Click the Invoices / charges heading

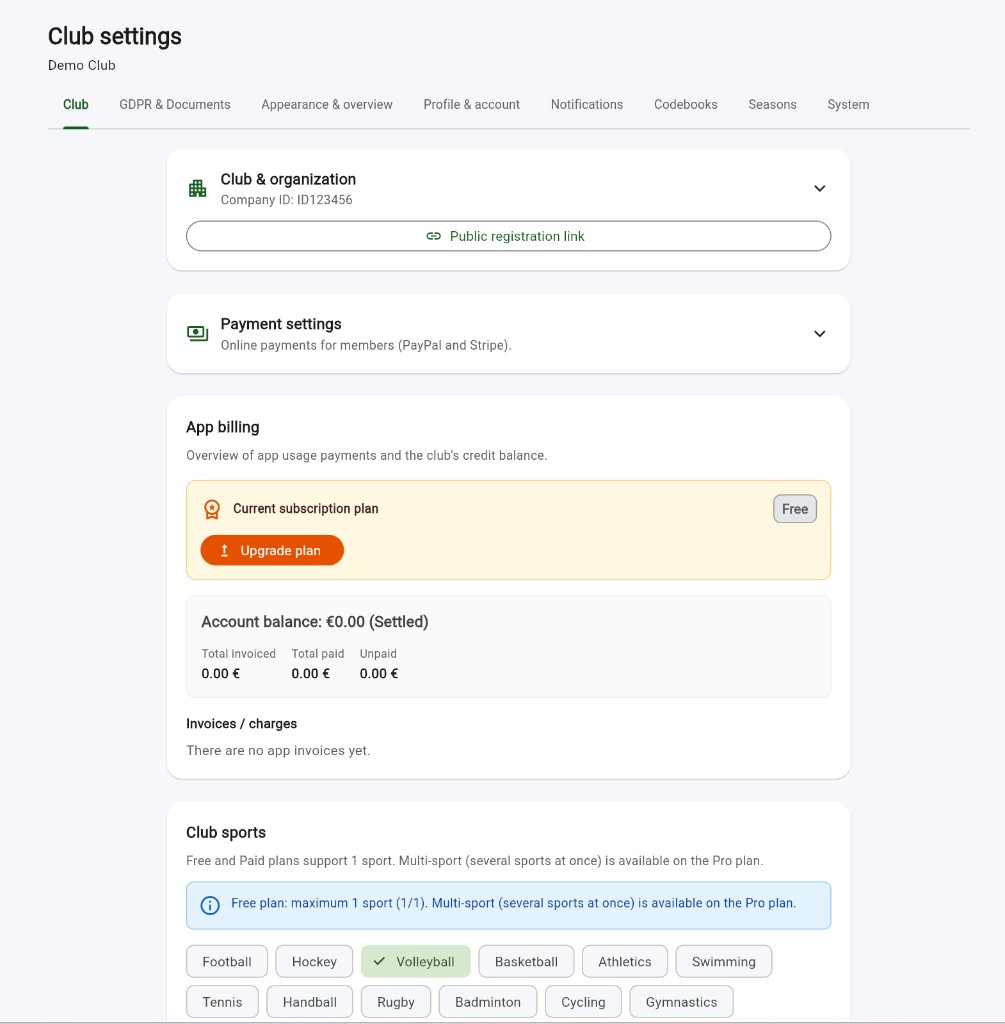tap(242, 724)
